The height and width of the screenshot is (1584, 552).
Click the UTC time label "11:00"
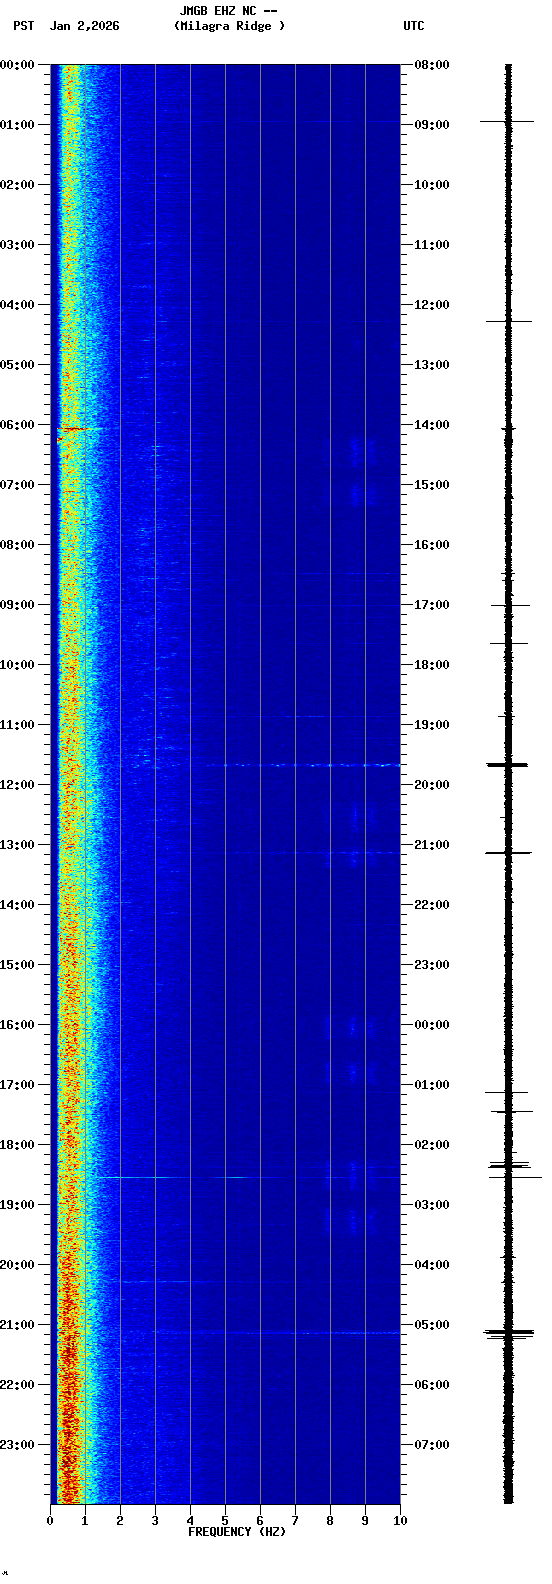click(432, 245)
